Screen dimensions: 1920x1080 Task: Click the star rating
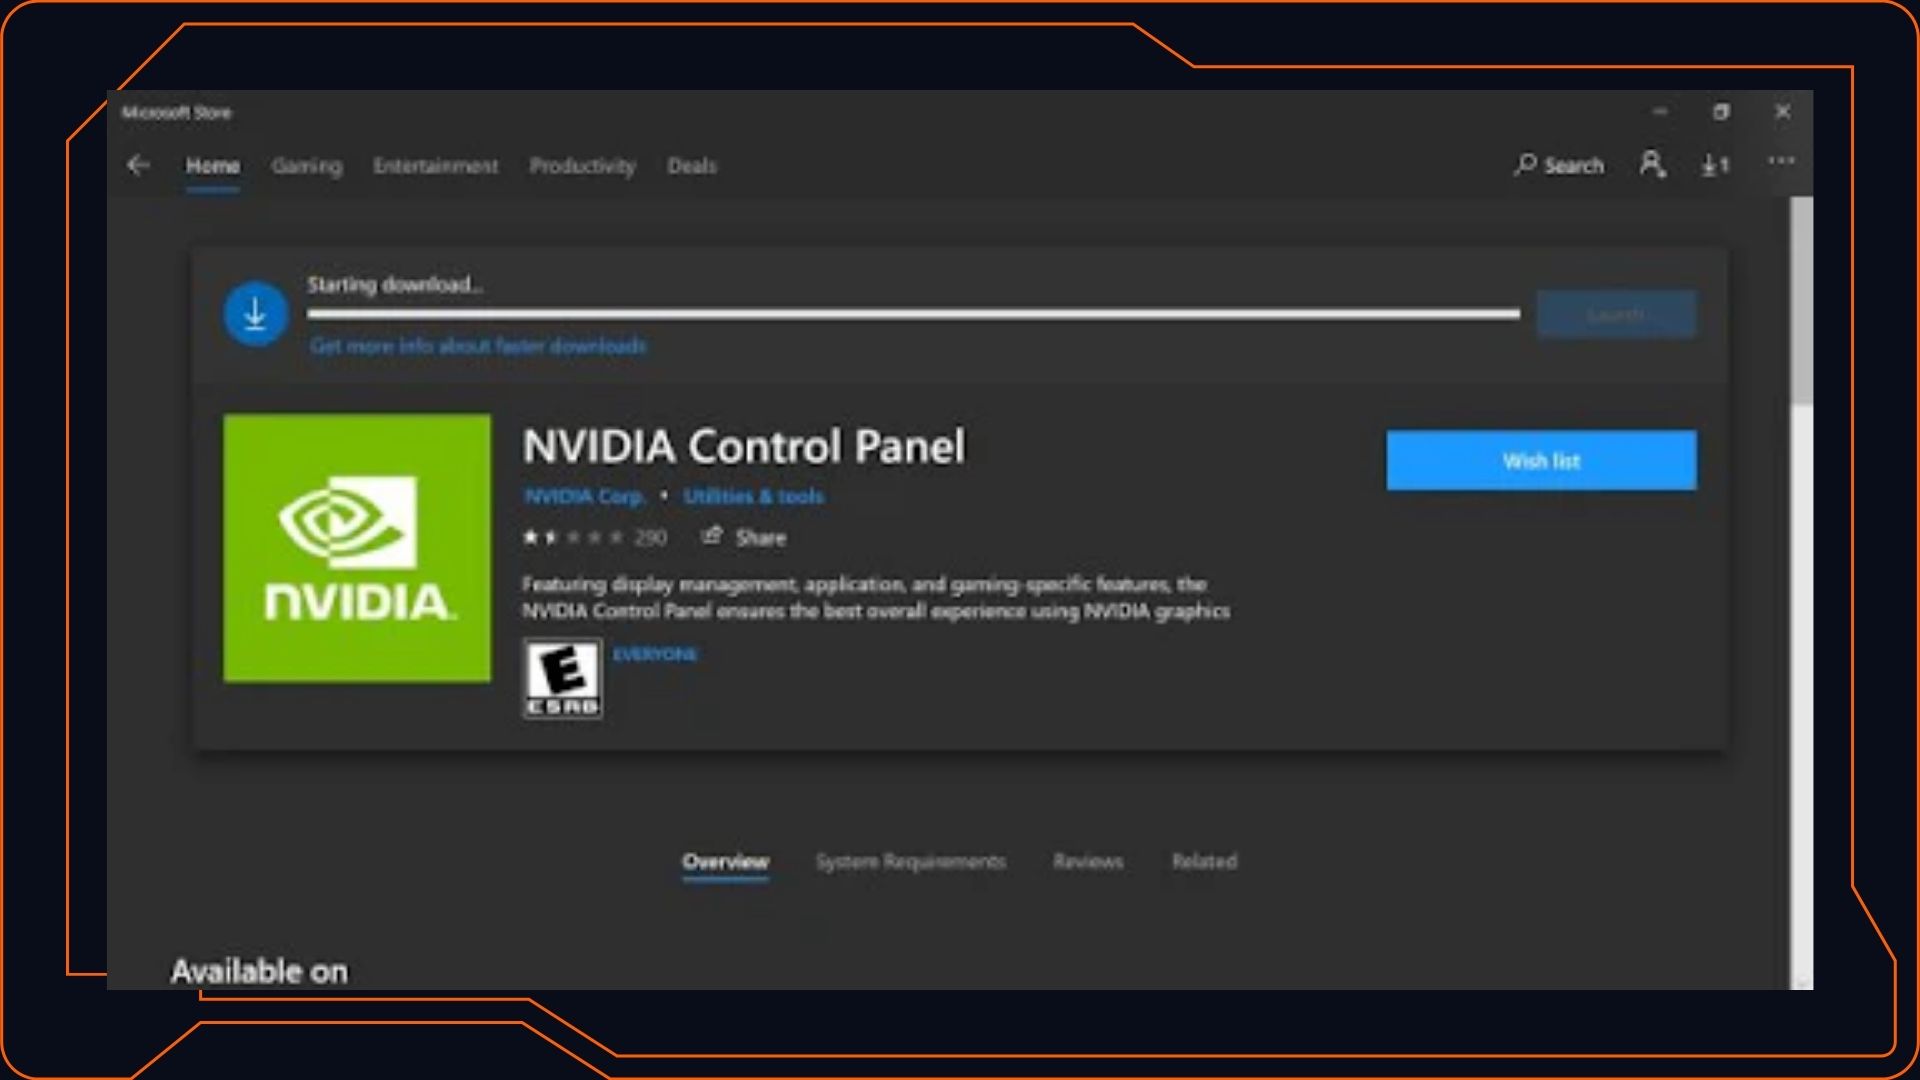(574, 538)
